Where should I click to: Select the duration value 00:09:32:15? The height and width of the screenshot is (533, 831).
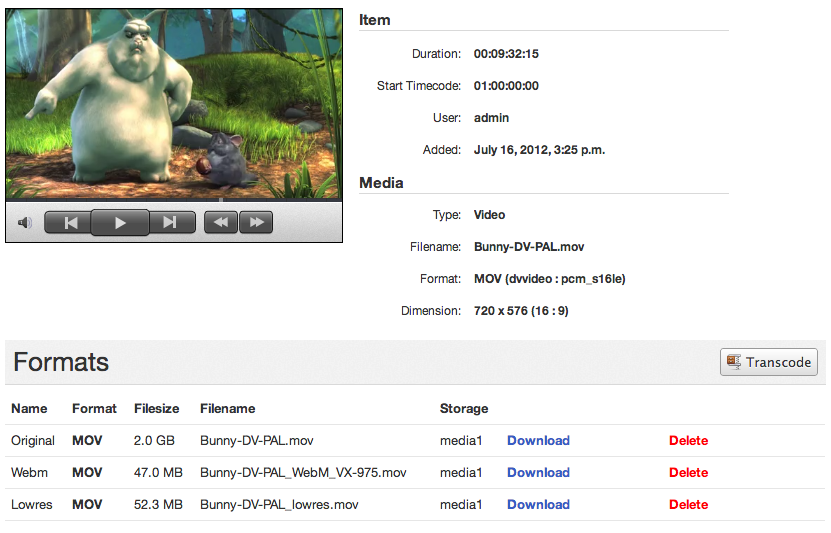pos(506,54)
